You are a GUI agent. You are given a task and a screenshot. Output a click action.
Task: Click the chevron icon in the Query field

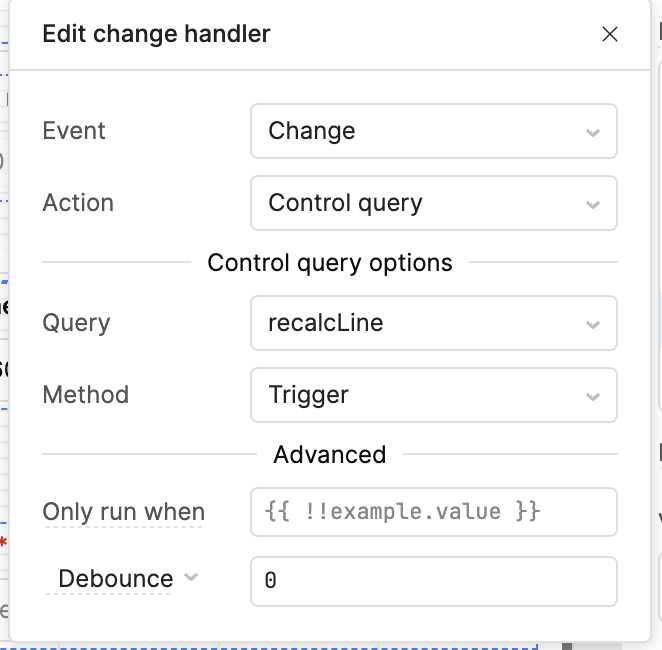pos(593,324)
